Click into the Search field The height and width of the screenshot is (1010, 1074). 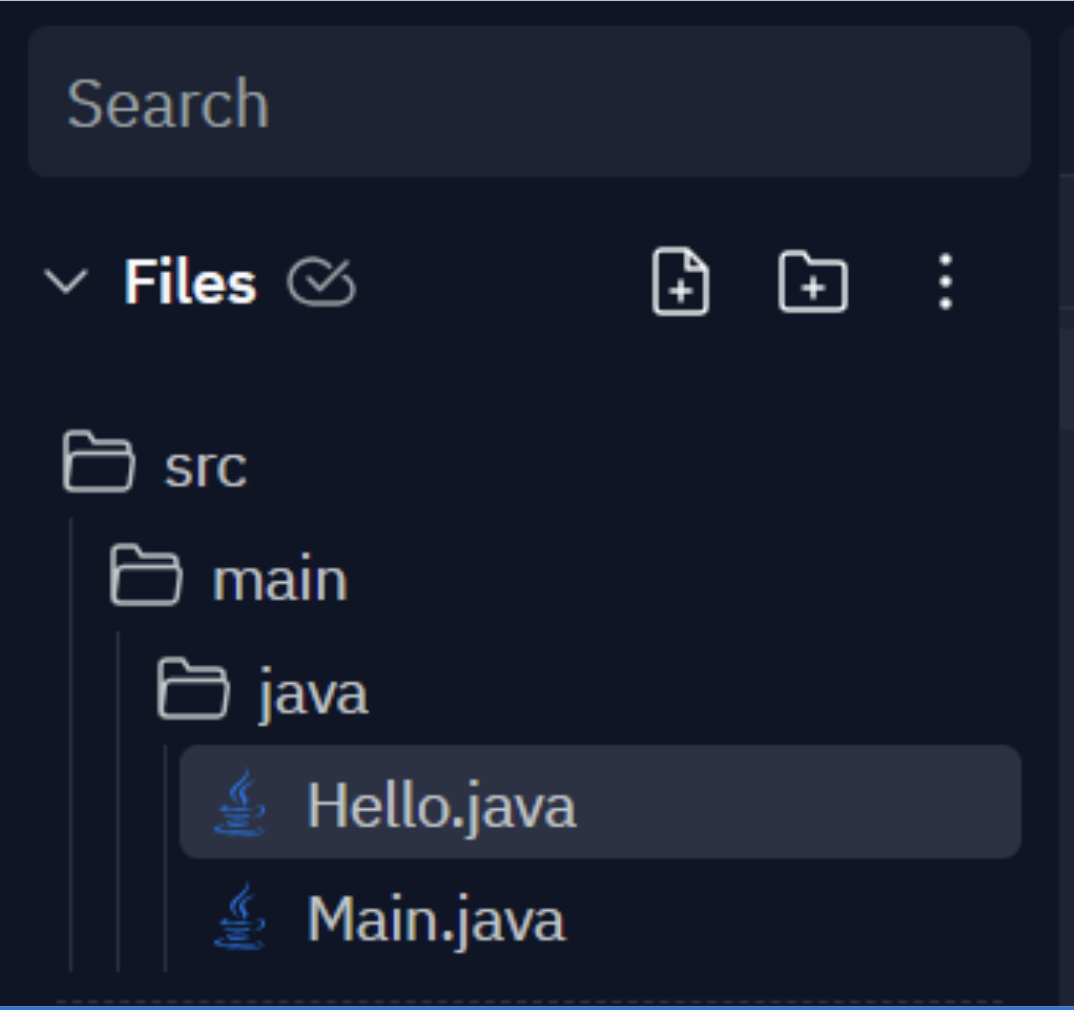tap(530, 104)
